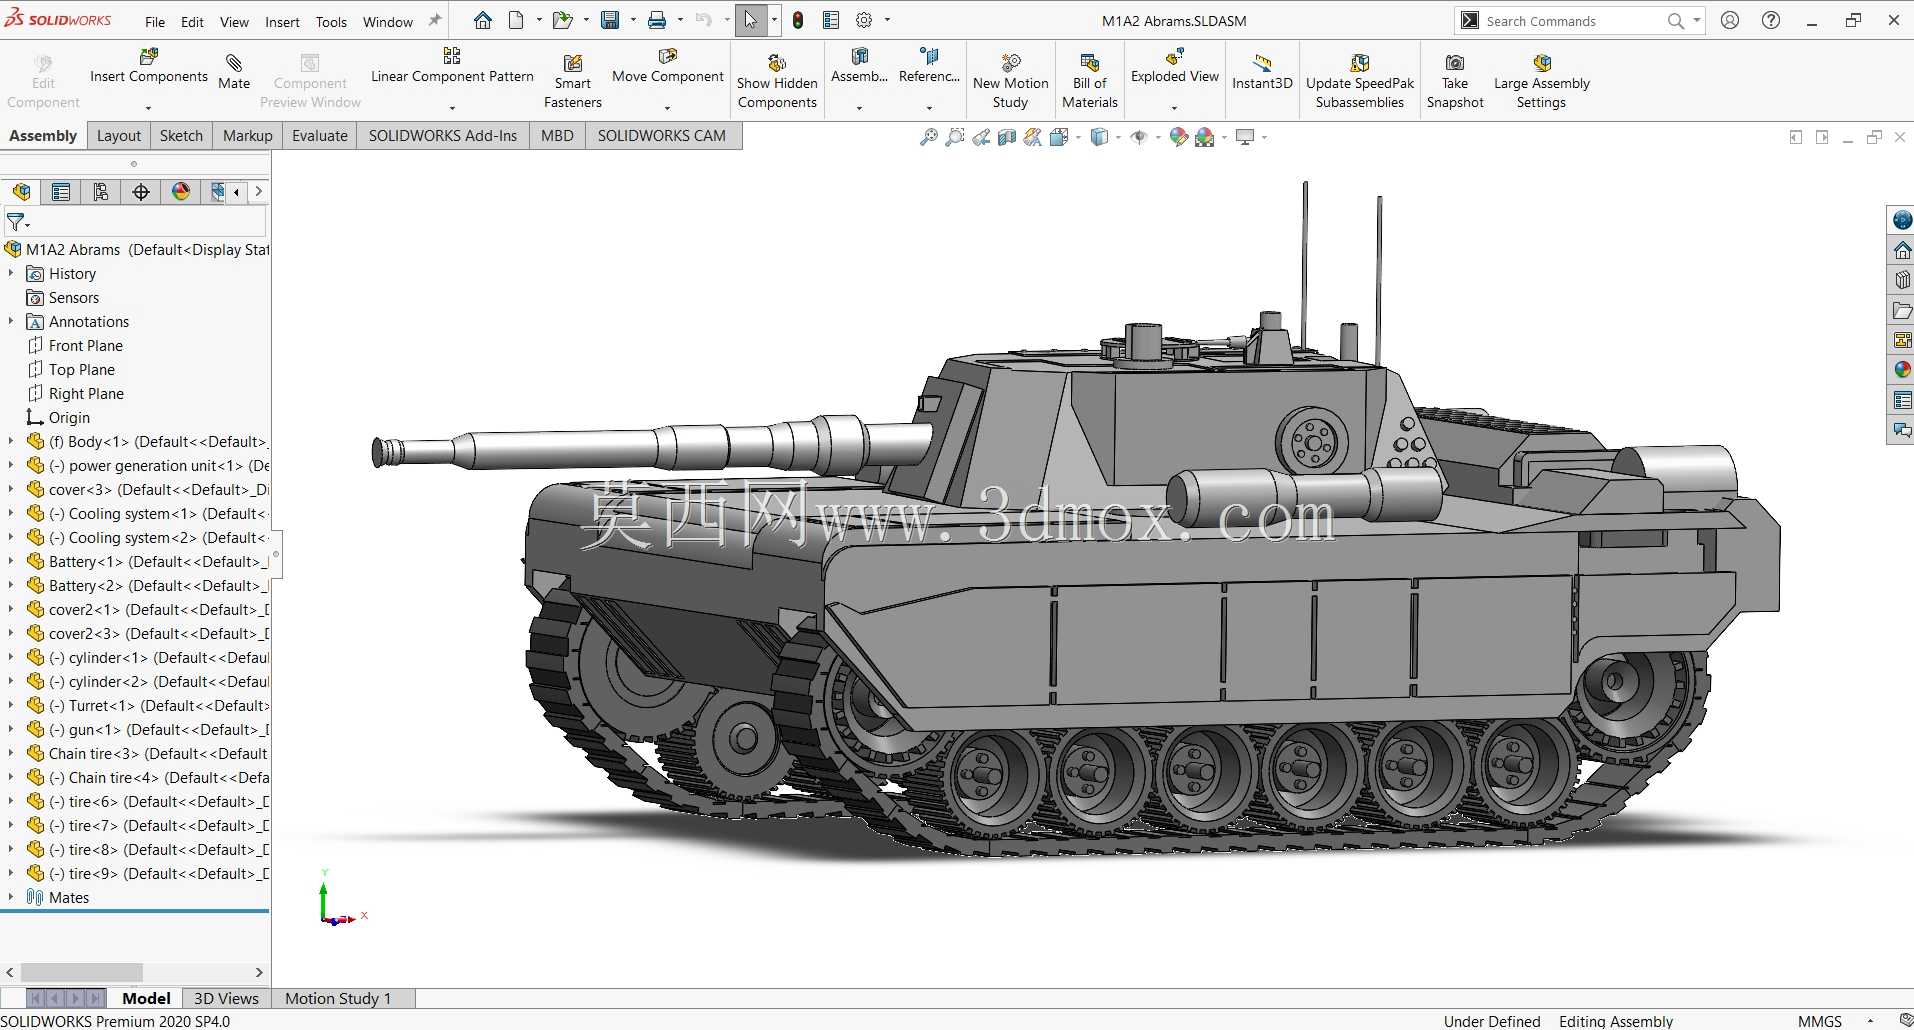This screenshot has height=1030, width=1914.
Task: Click the Print icon
Action: pyautogui.click(x=657, y=20)
